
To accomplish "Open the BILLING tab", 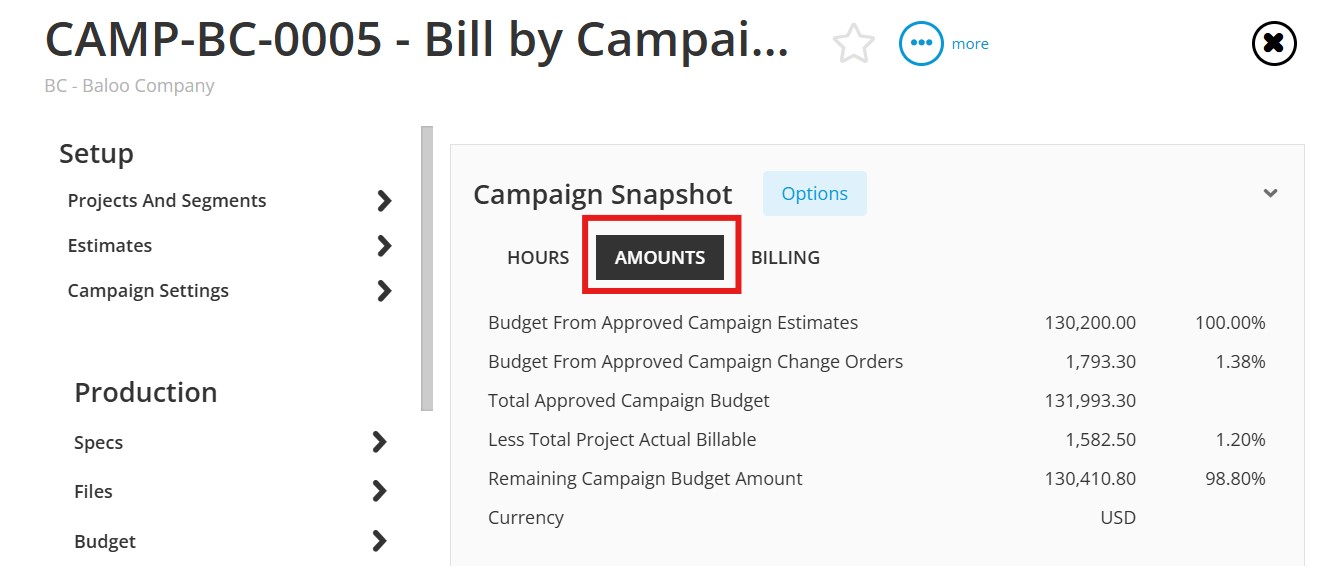I will pyautogui.click(x=785, y=257).
